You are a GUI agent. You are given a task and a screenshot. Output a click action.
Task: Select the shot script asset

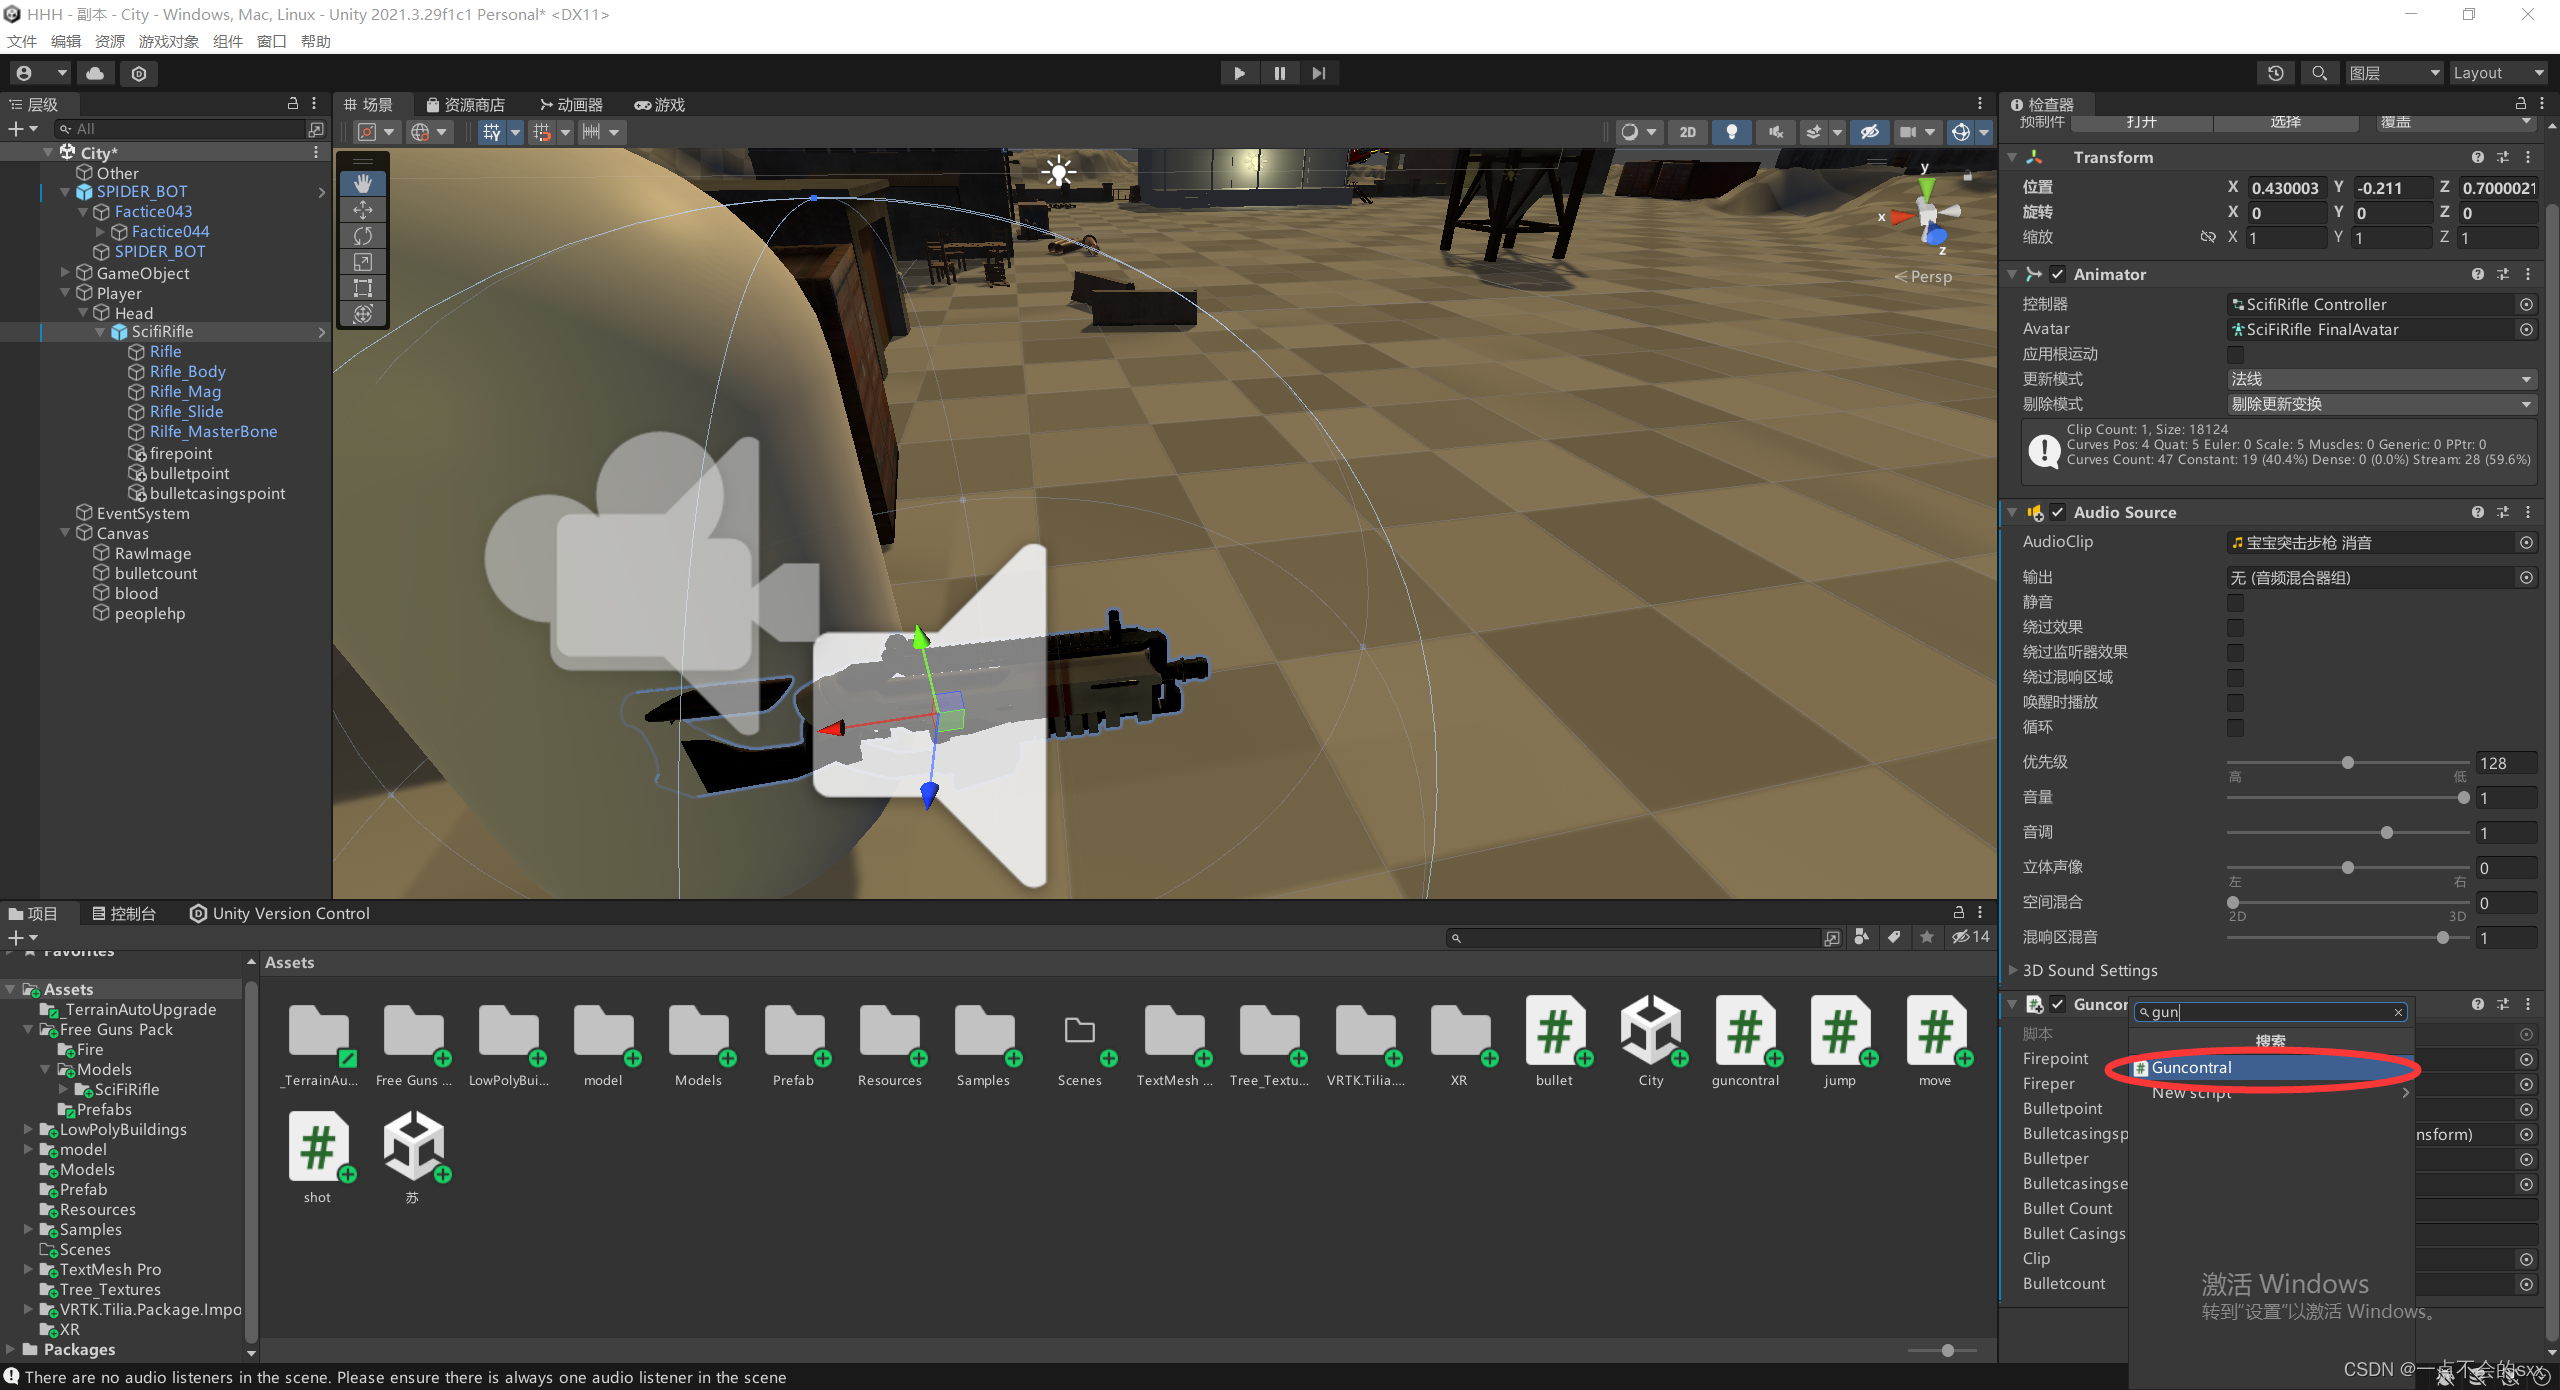click(318, 1148)
